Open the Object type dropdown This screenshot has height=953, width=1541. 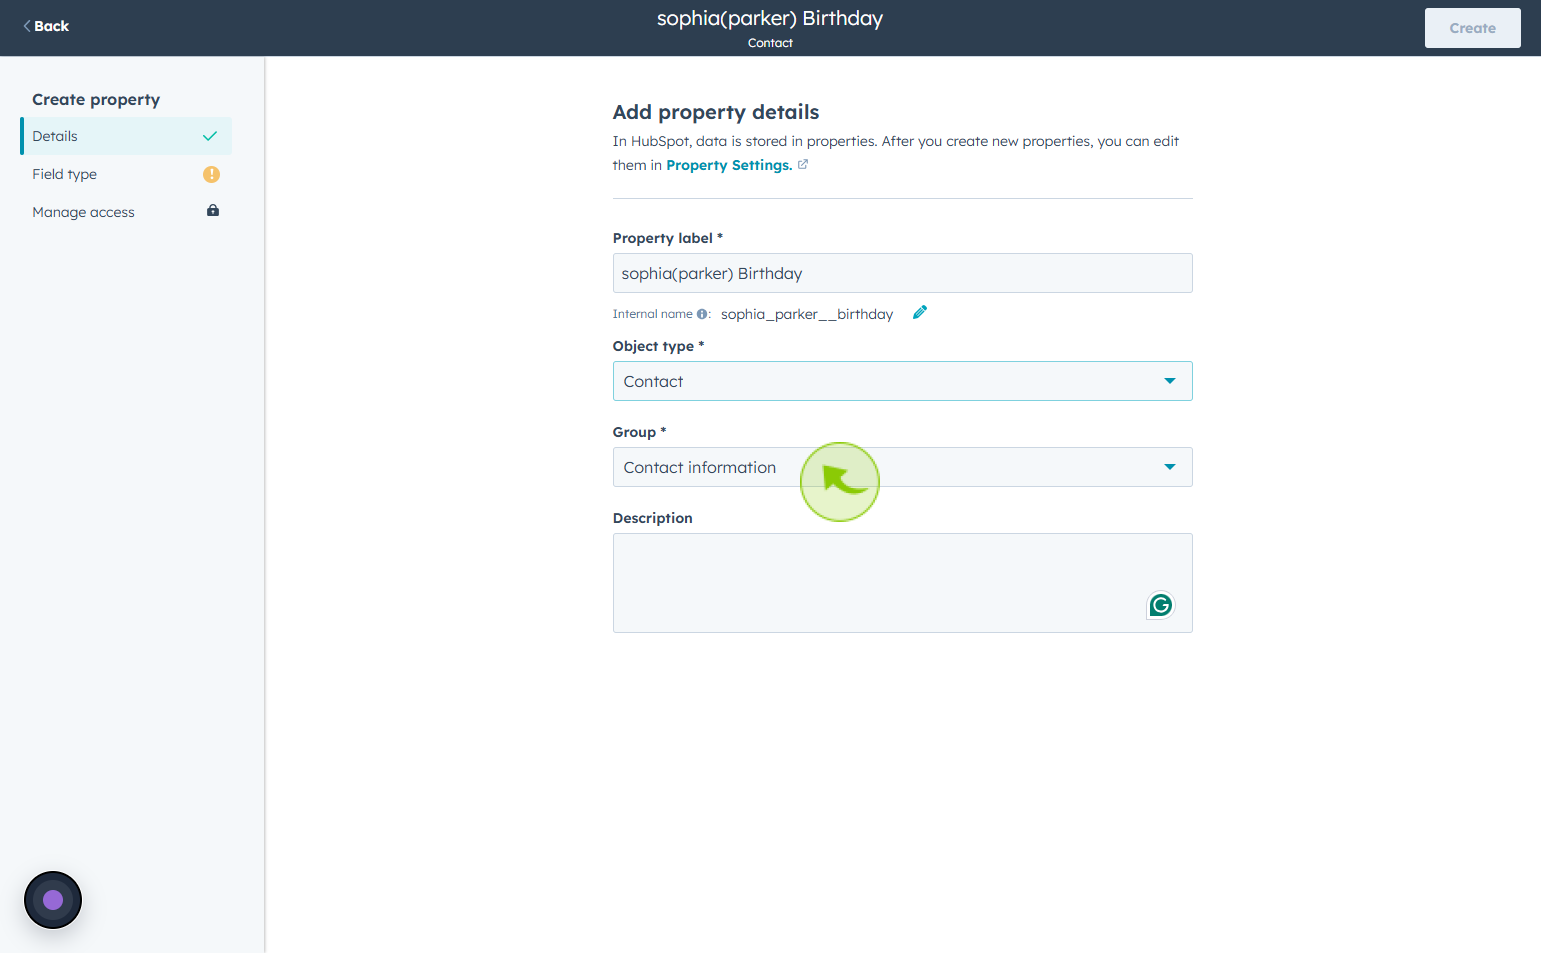coord(902,381)
